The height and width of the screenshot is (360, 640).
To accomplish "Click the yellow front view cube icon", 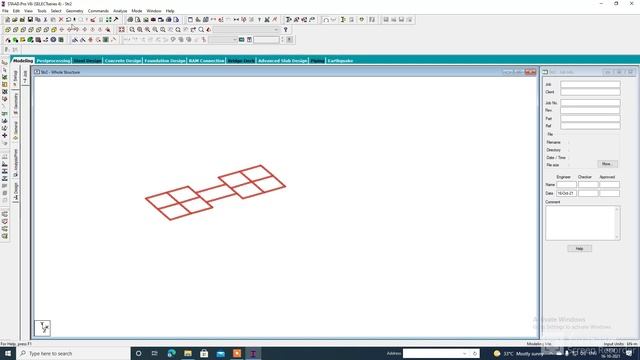I will (8, 30).
